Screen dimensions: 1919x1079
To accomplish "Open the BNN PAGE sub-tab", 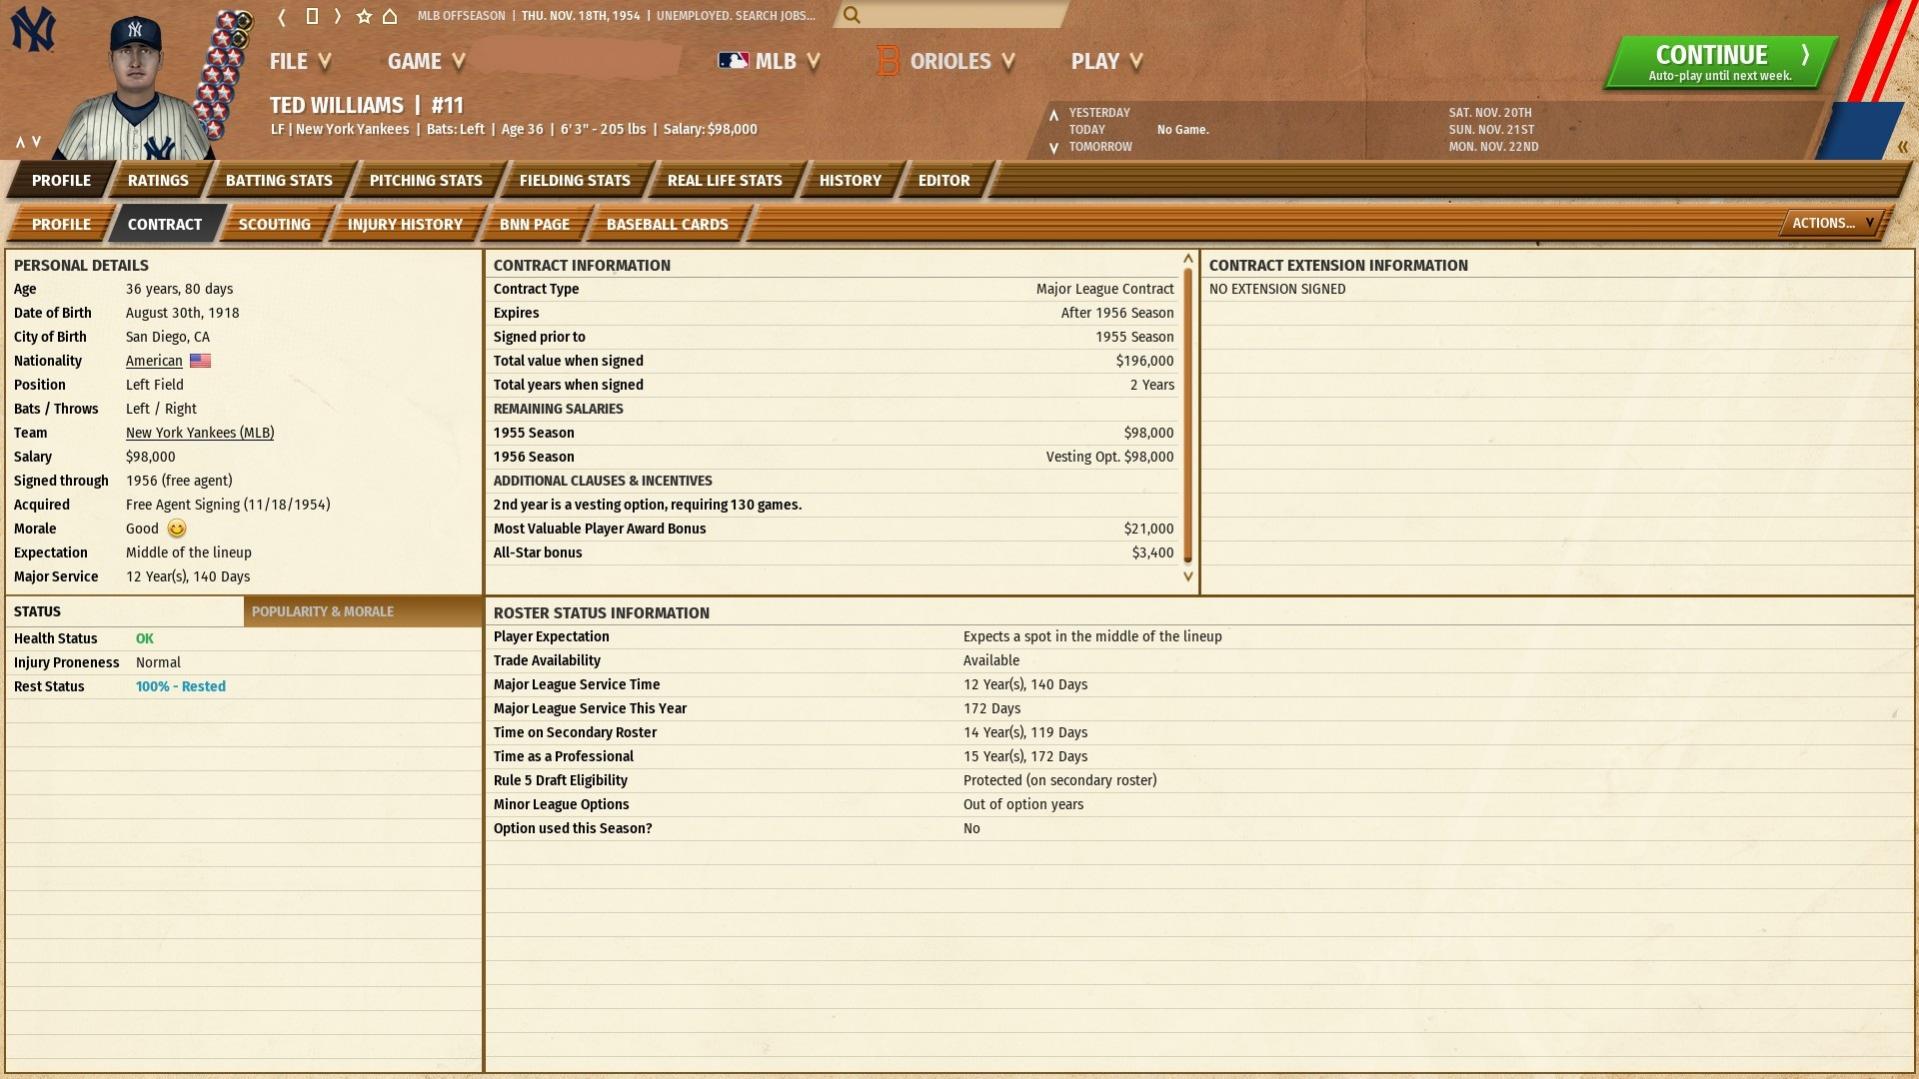I will [x=535, y=224].
